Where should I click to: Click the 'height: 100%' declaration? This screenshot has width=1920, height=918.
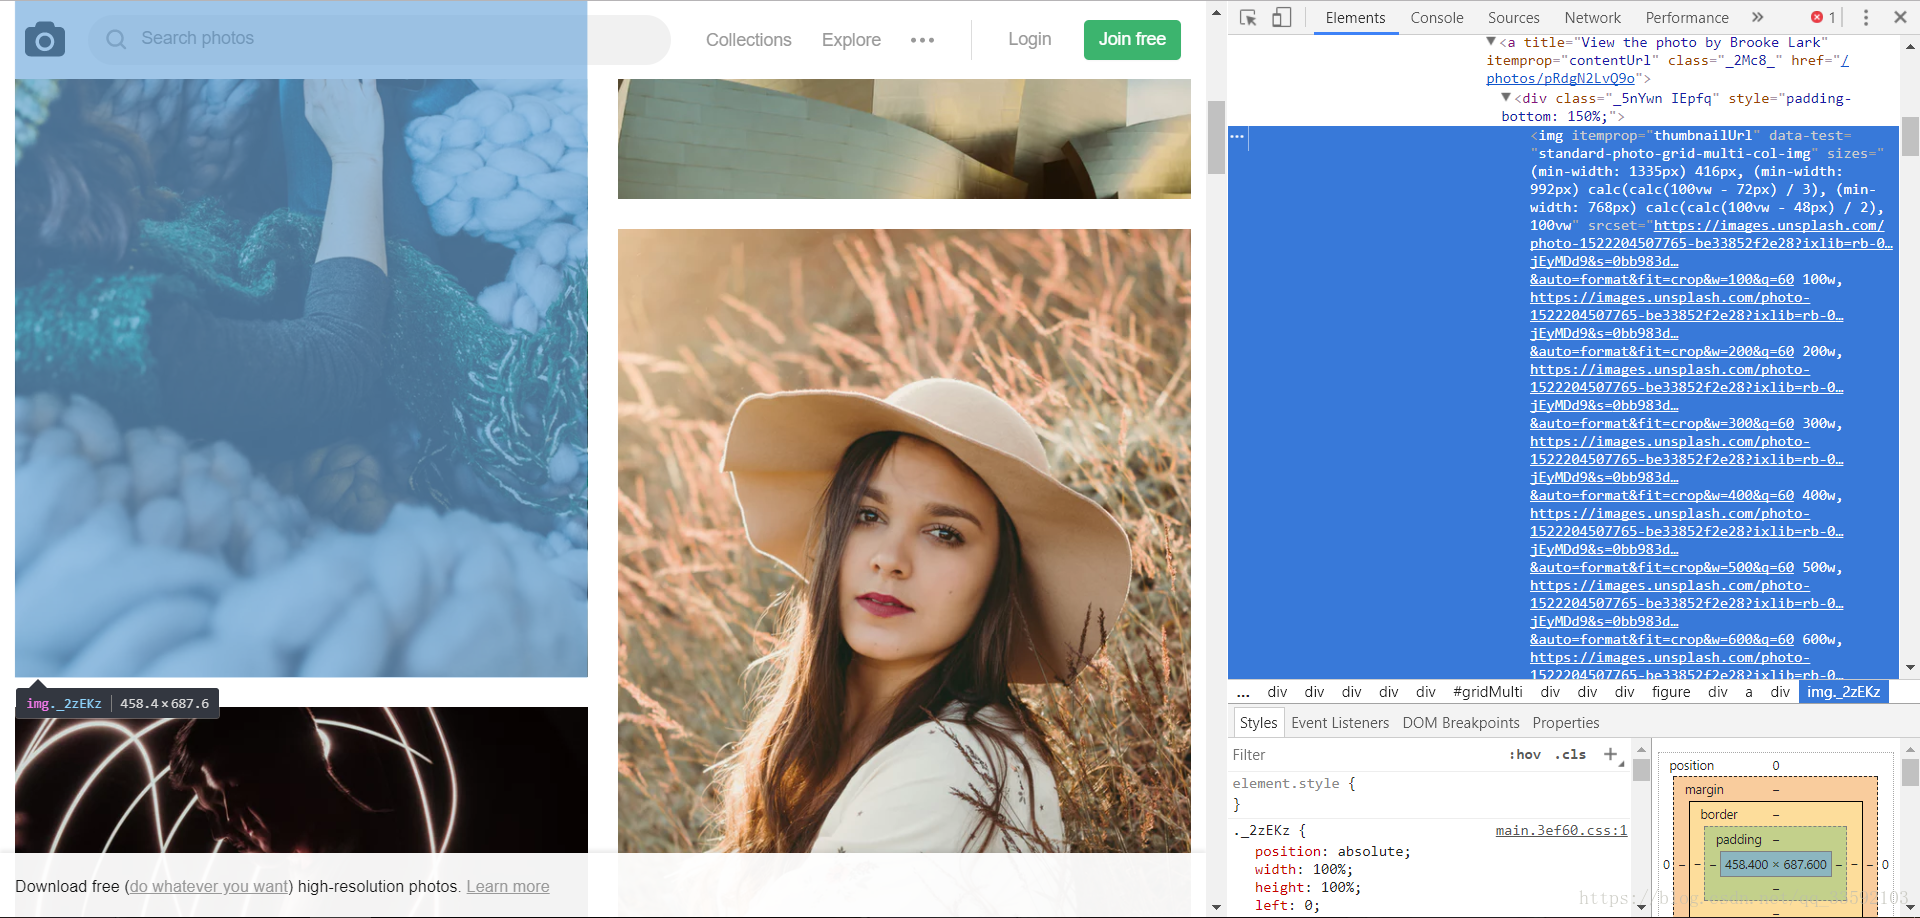point(1307,888)
